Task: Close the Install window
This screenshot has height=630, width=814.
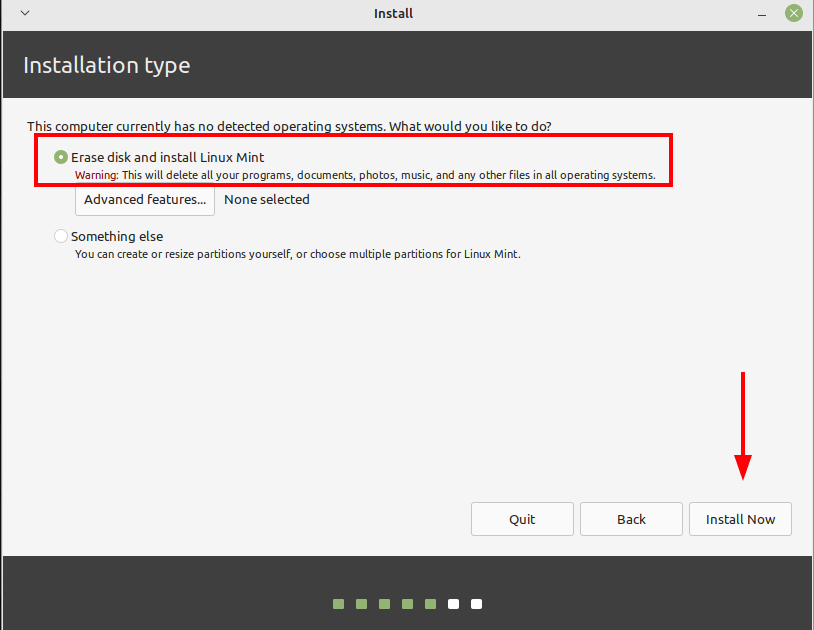Action: pyautogui.click(x=794, y=13)
